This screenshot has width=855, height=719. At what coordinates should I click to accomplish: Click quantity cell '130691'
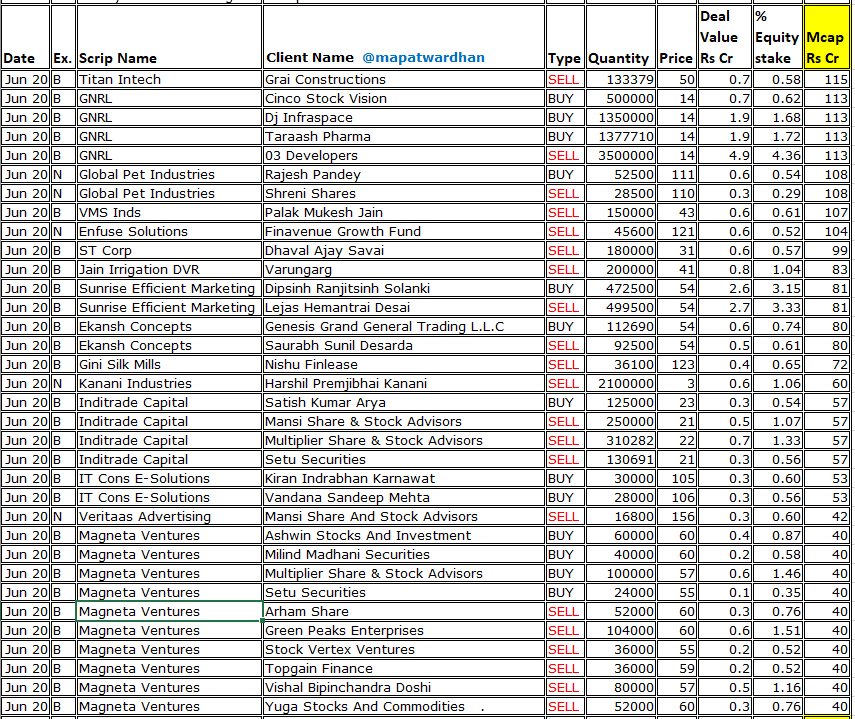(x=621, y=460)
